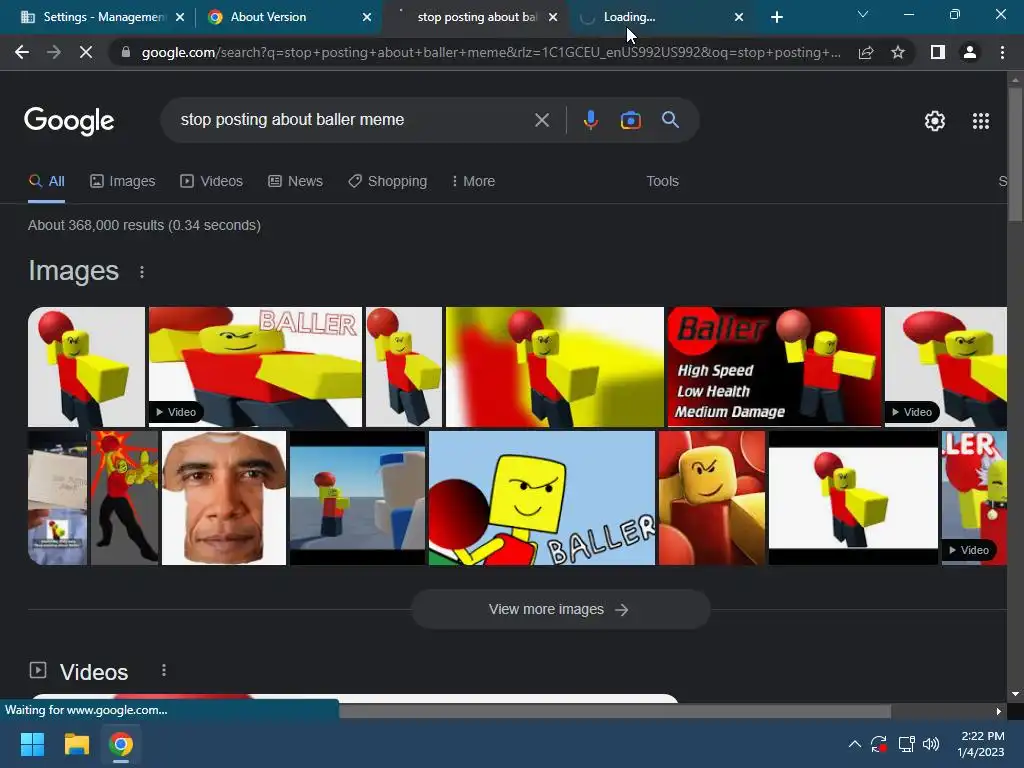Click the Chrome taskbar icon
This screenshot has height=768, width=1024.
tap(121, 744)
